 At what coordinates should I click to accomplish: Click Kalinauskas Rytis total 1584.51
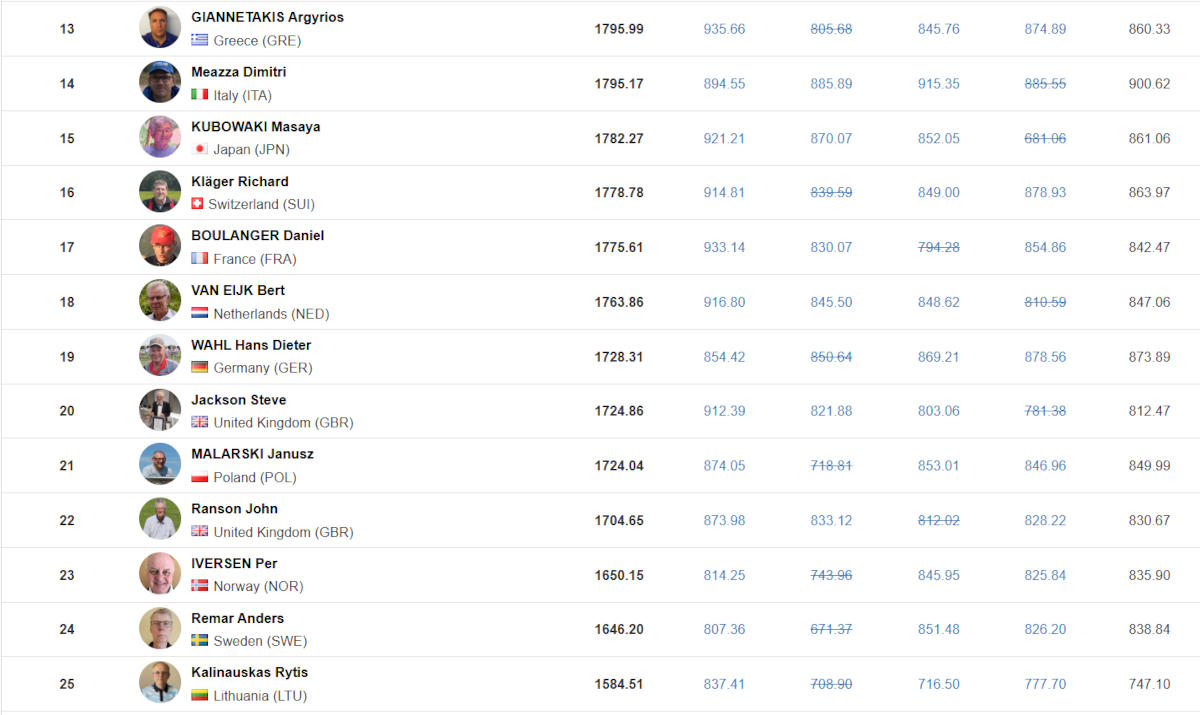pyautogui.click(x=619, y=684)
